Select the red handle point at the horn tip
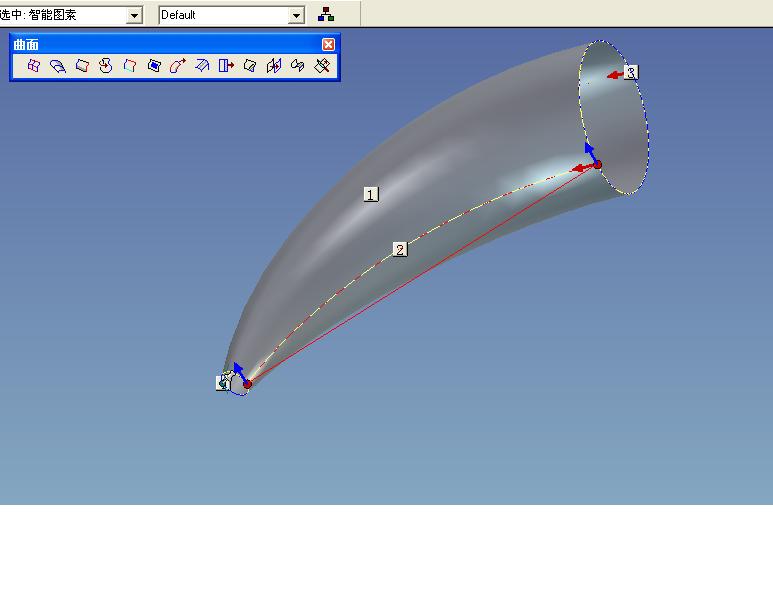This screenshot has height=607, width=773. tap(247, 384)
